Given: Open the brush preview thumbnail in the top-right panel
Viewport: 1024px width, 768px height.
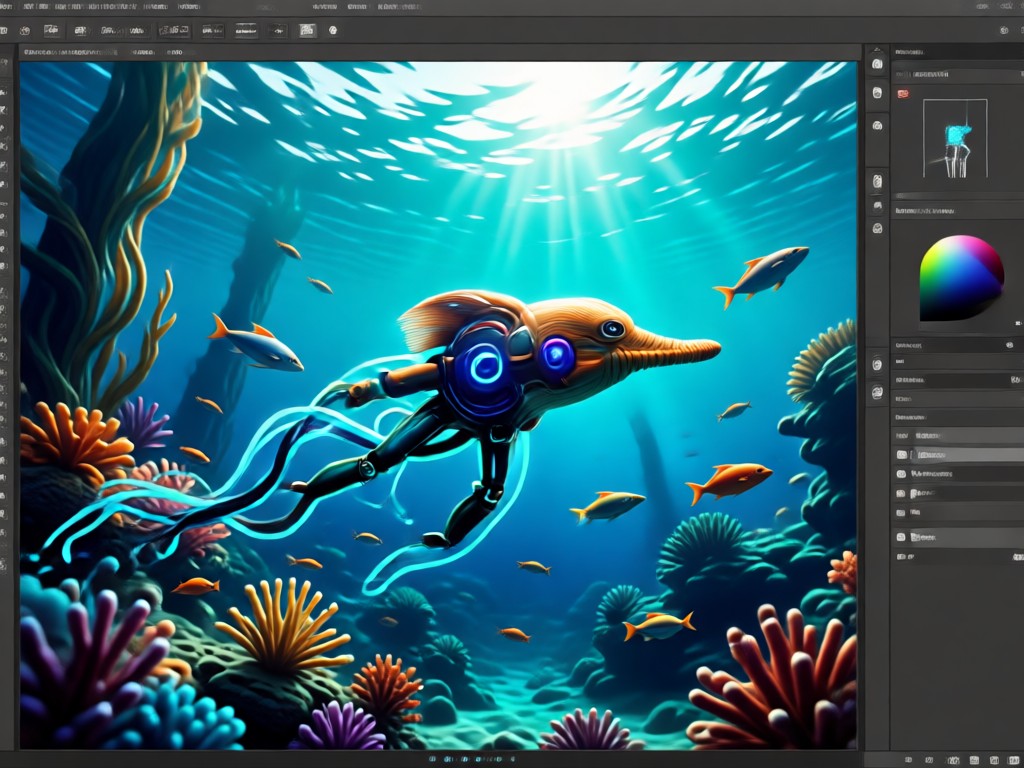Looking at the screenshot, I should click(x=955, y=138).
